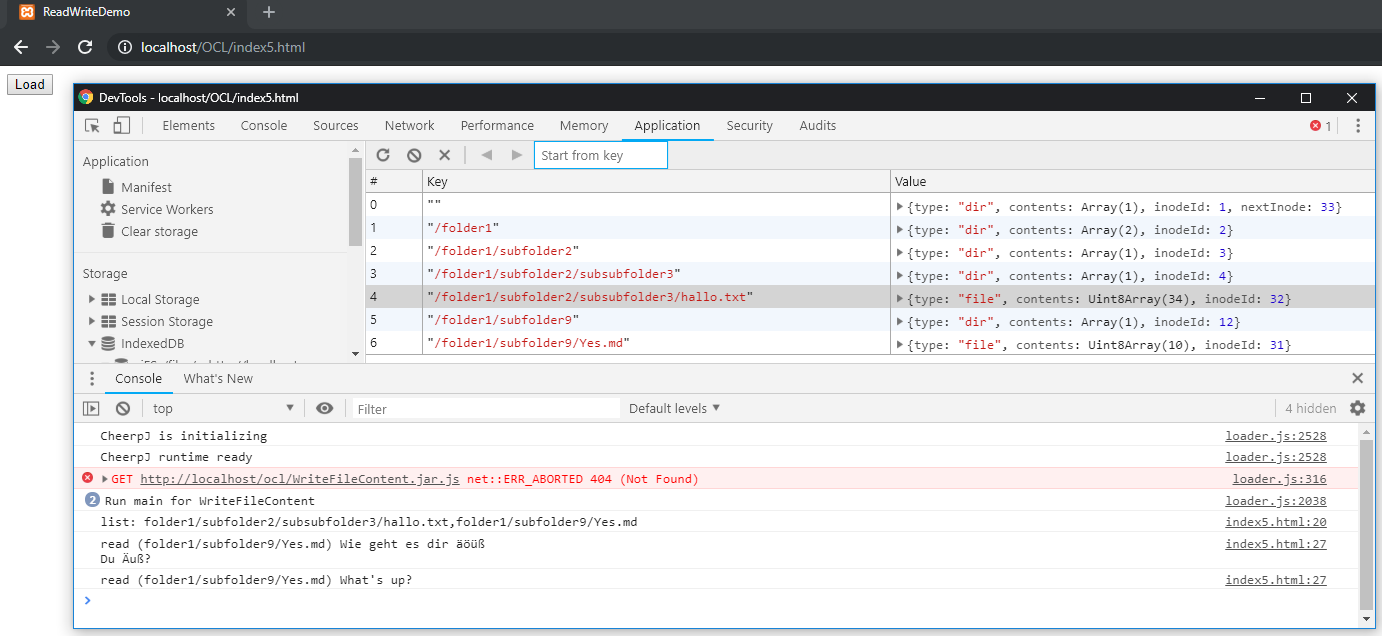Viewport: 1382px width, 636px height.
Task: Open the DevTools customize menu via three dots
Action: [1357, 125]
